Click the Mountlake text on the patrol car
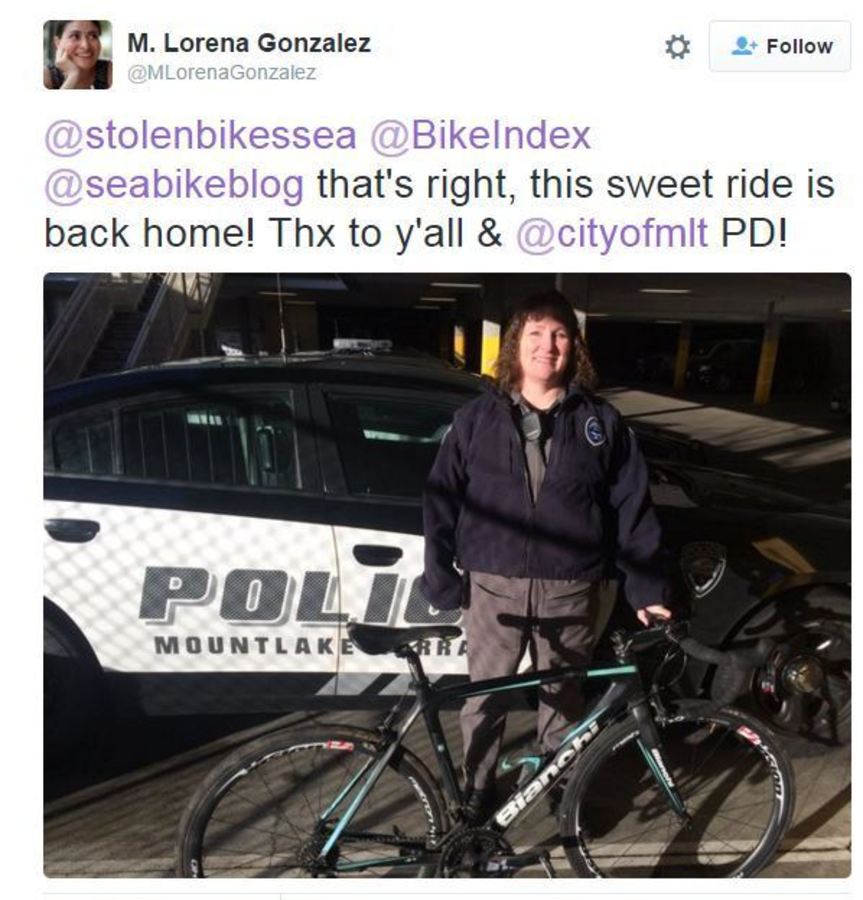The width and height of the screenshot is (863, 900). pyautogui.click(x=252, y=645)
